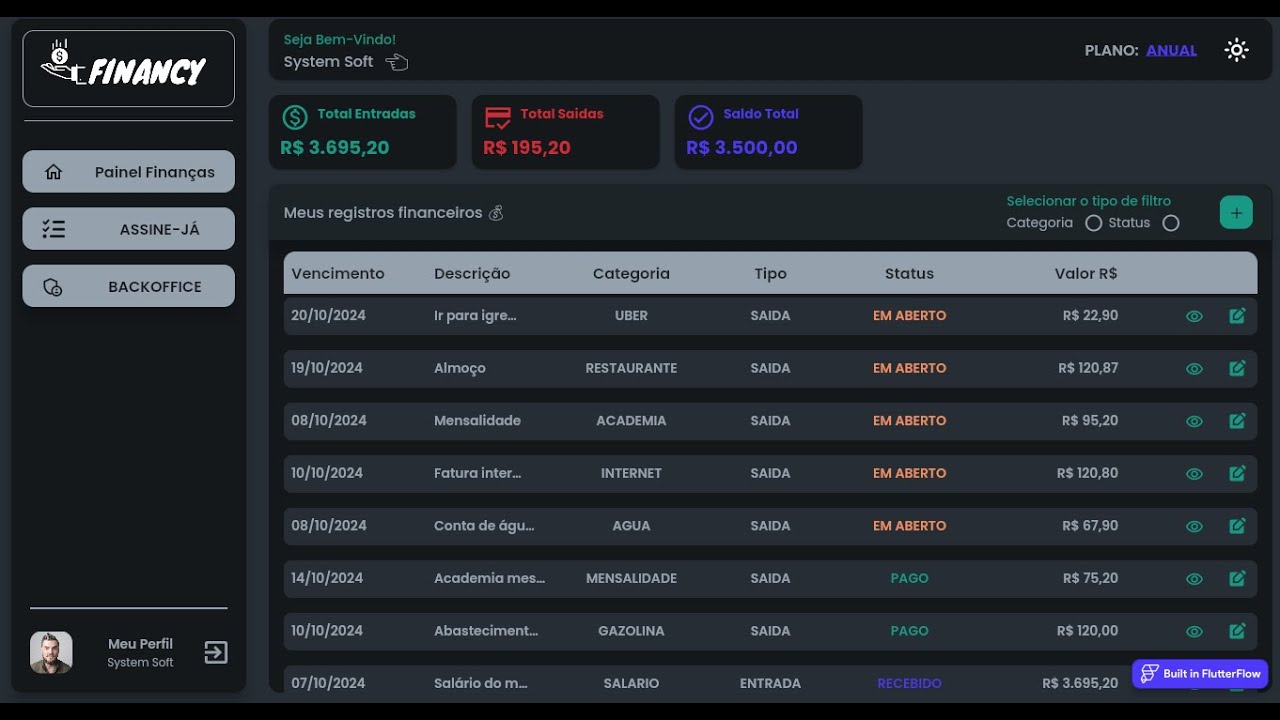Click the pointing hand icon near System Soft
The height and width of the screenshot is (720, 1280).
point(397,63)
